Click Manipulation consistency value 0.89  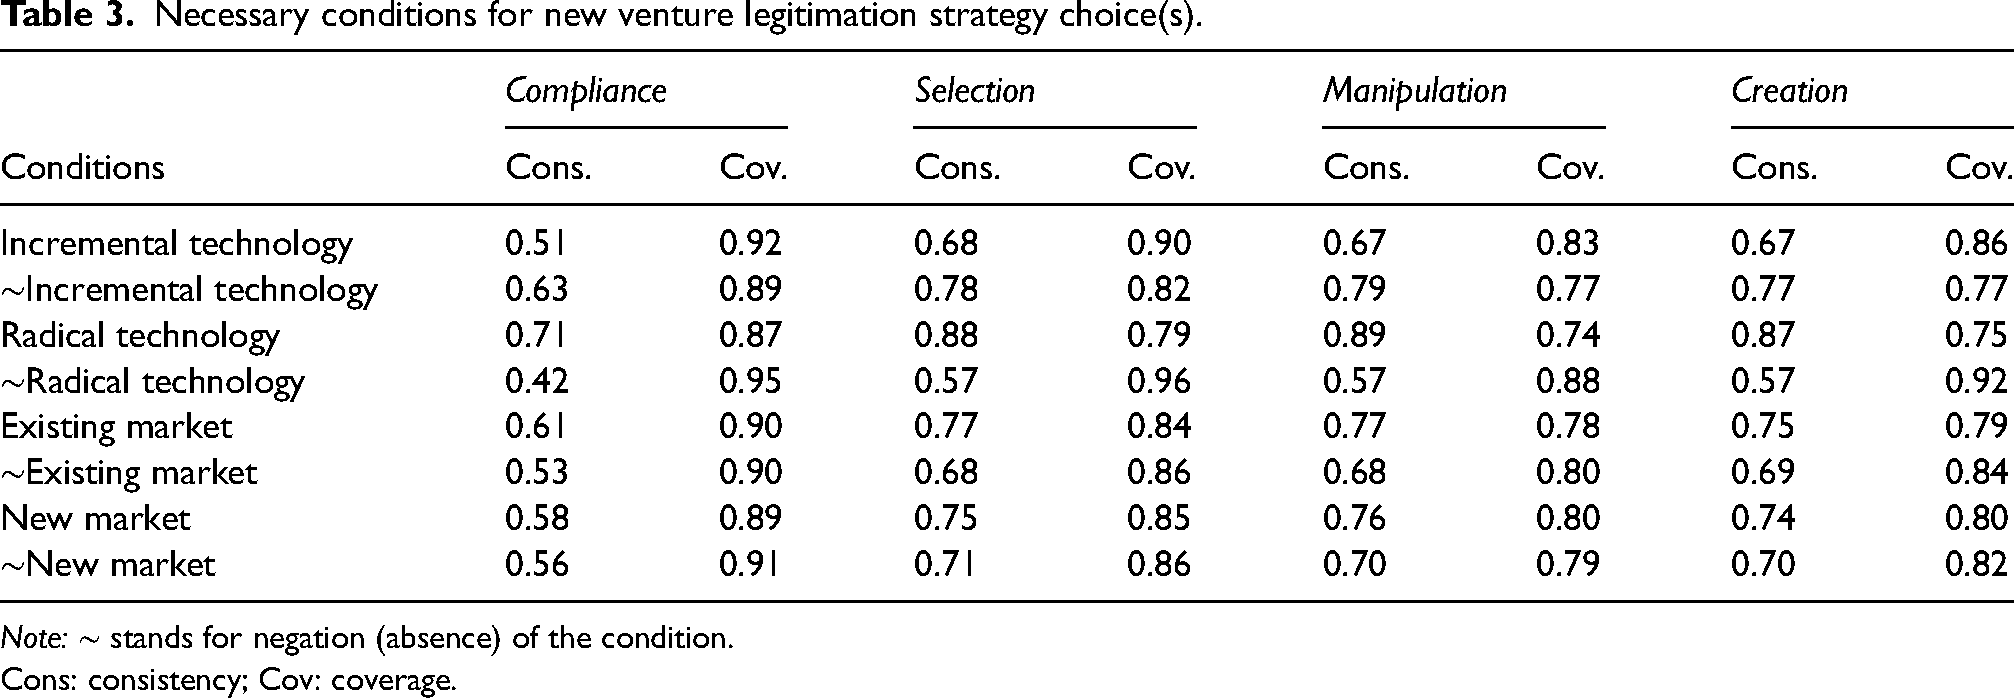point(1355,335)
